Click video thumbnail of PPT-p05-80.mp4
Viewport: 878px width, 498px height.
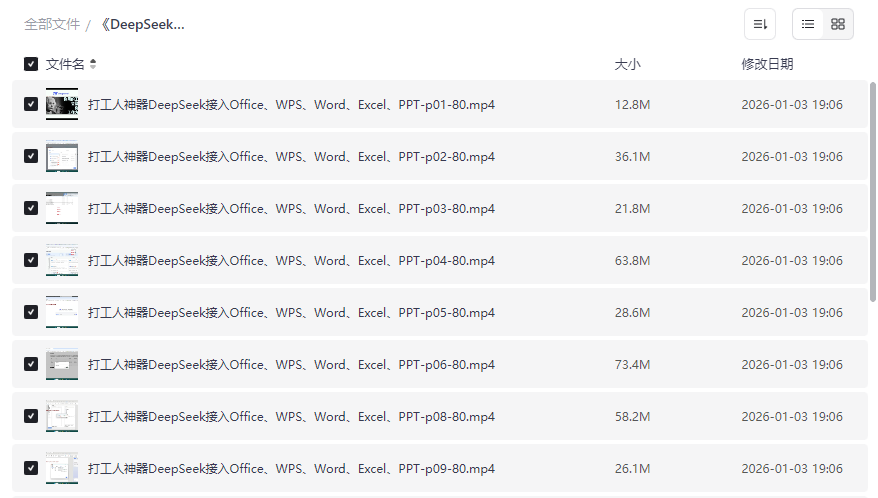62,312
